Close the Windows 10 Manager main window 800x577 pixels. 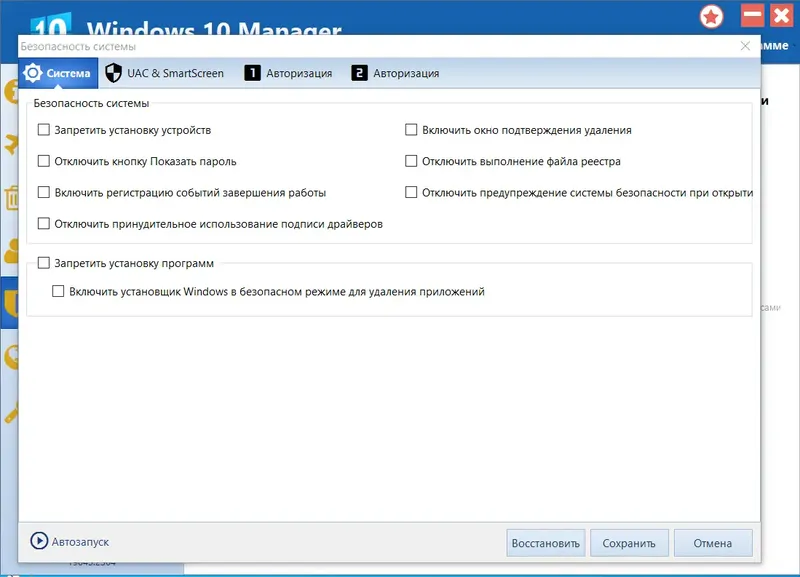pyautogui.click(x=782, y=15)
